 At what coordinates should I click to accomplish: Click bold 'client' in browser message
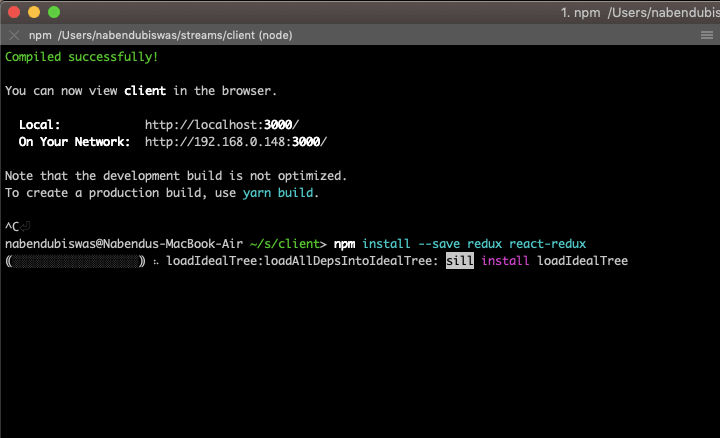[145, 91]
